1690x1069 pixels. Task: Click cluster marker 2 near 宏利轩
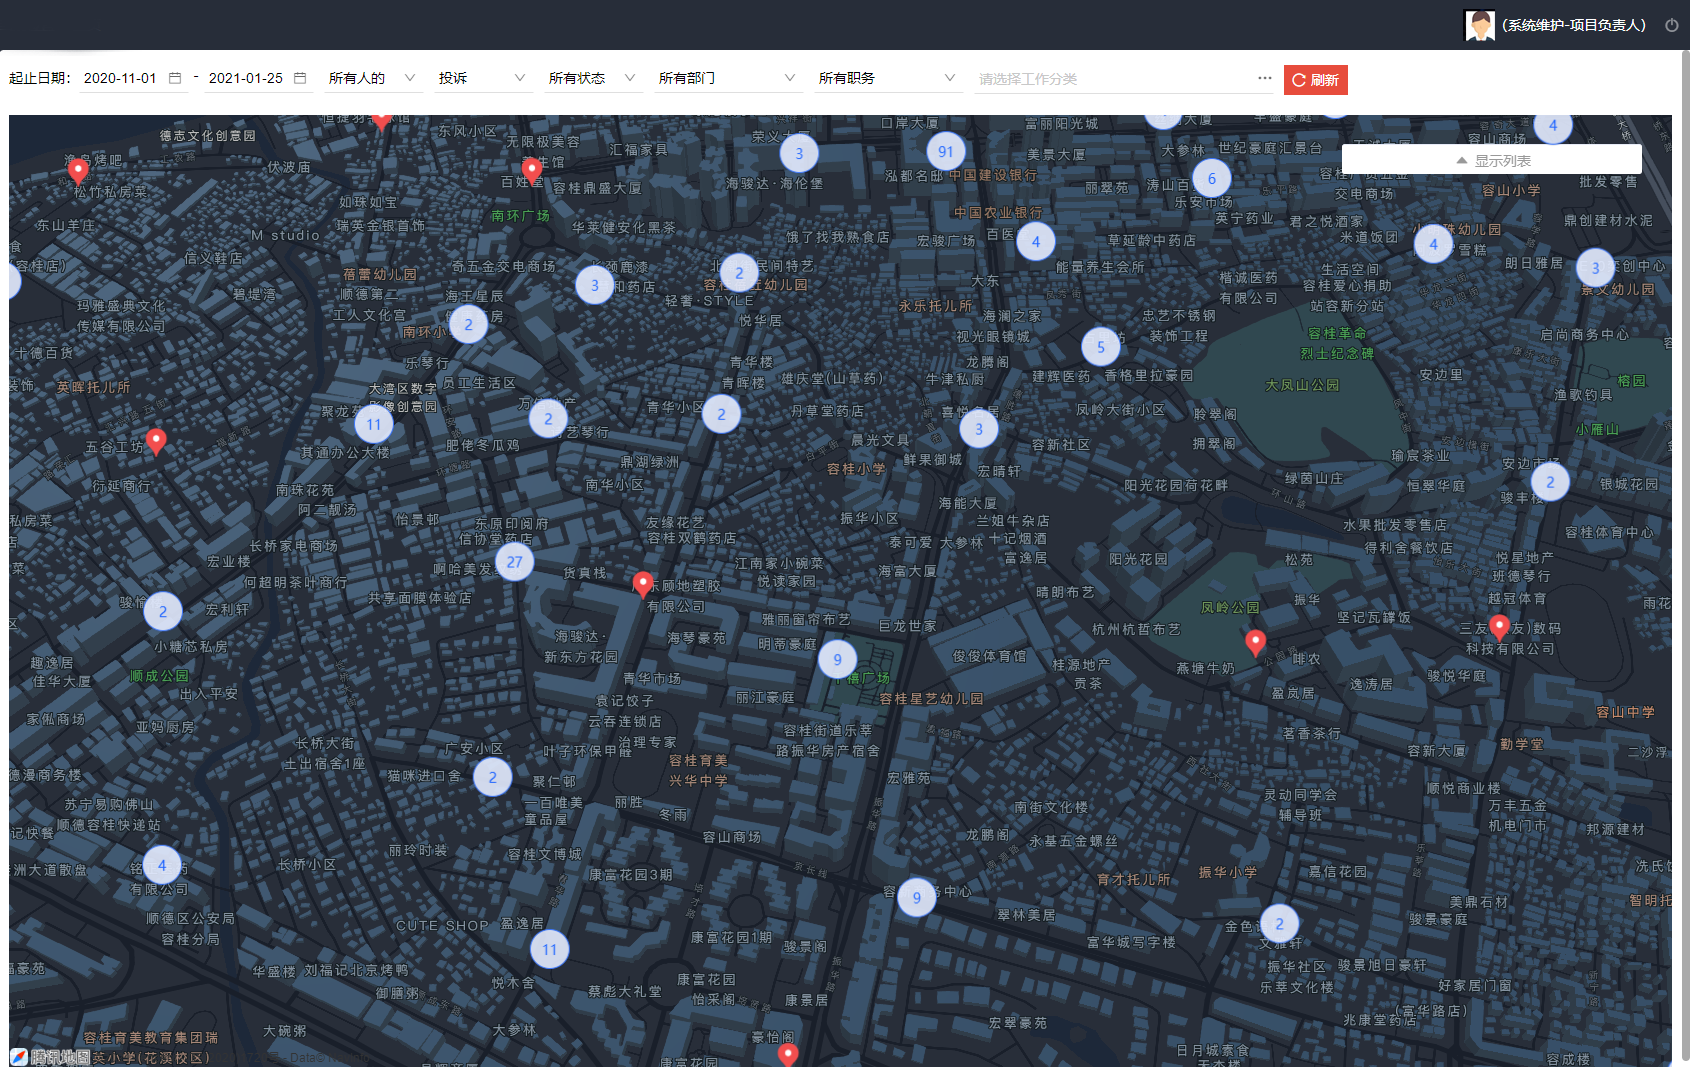tap(163, 611)
